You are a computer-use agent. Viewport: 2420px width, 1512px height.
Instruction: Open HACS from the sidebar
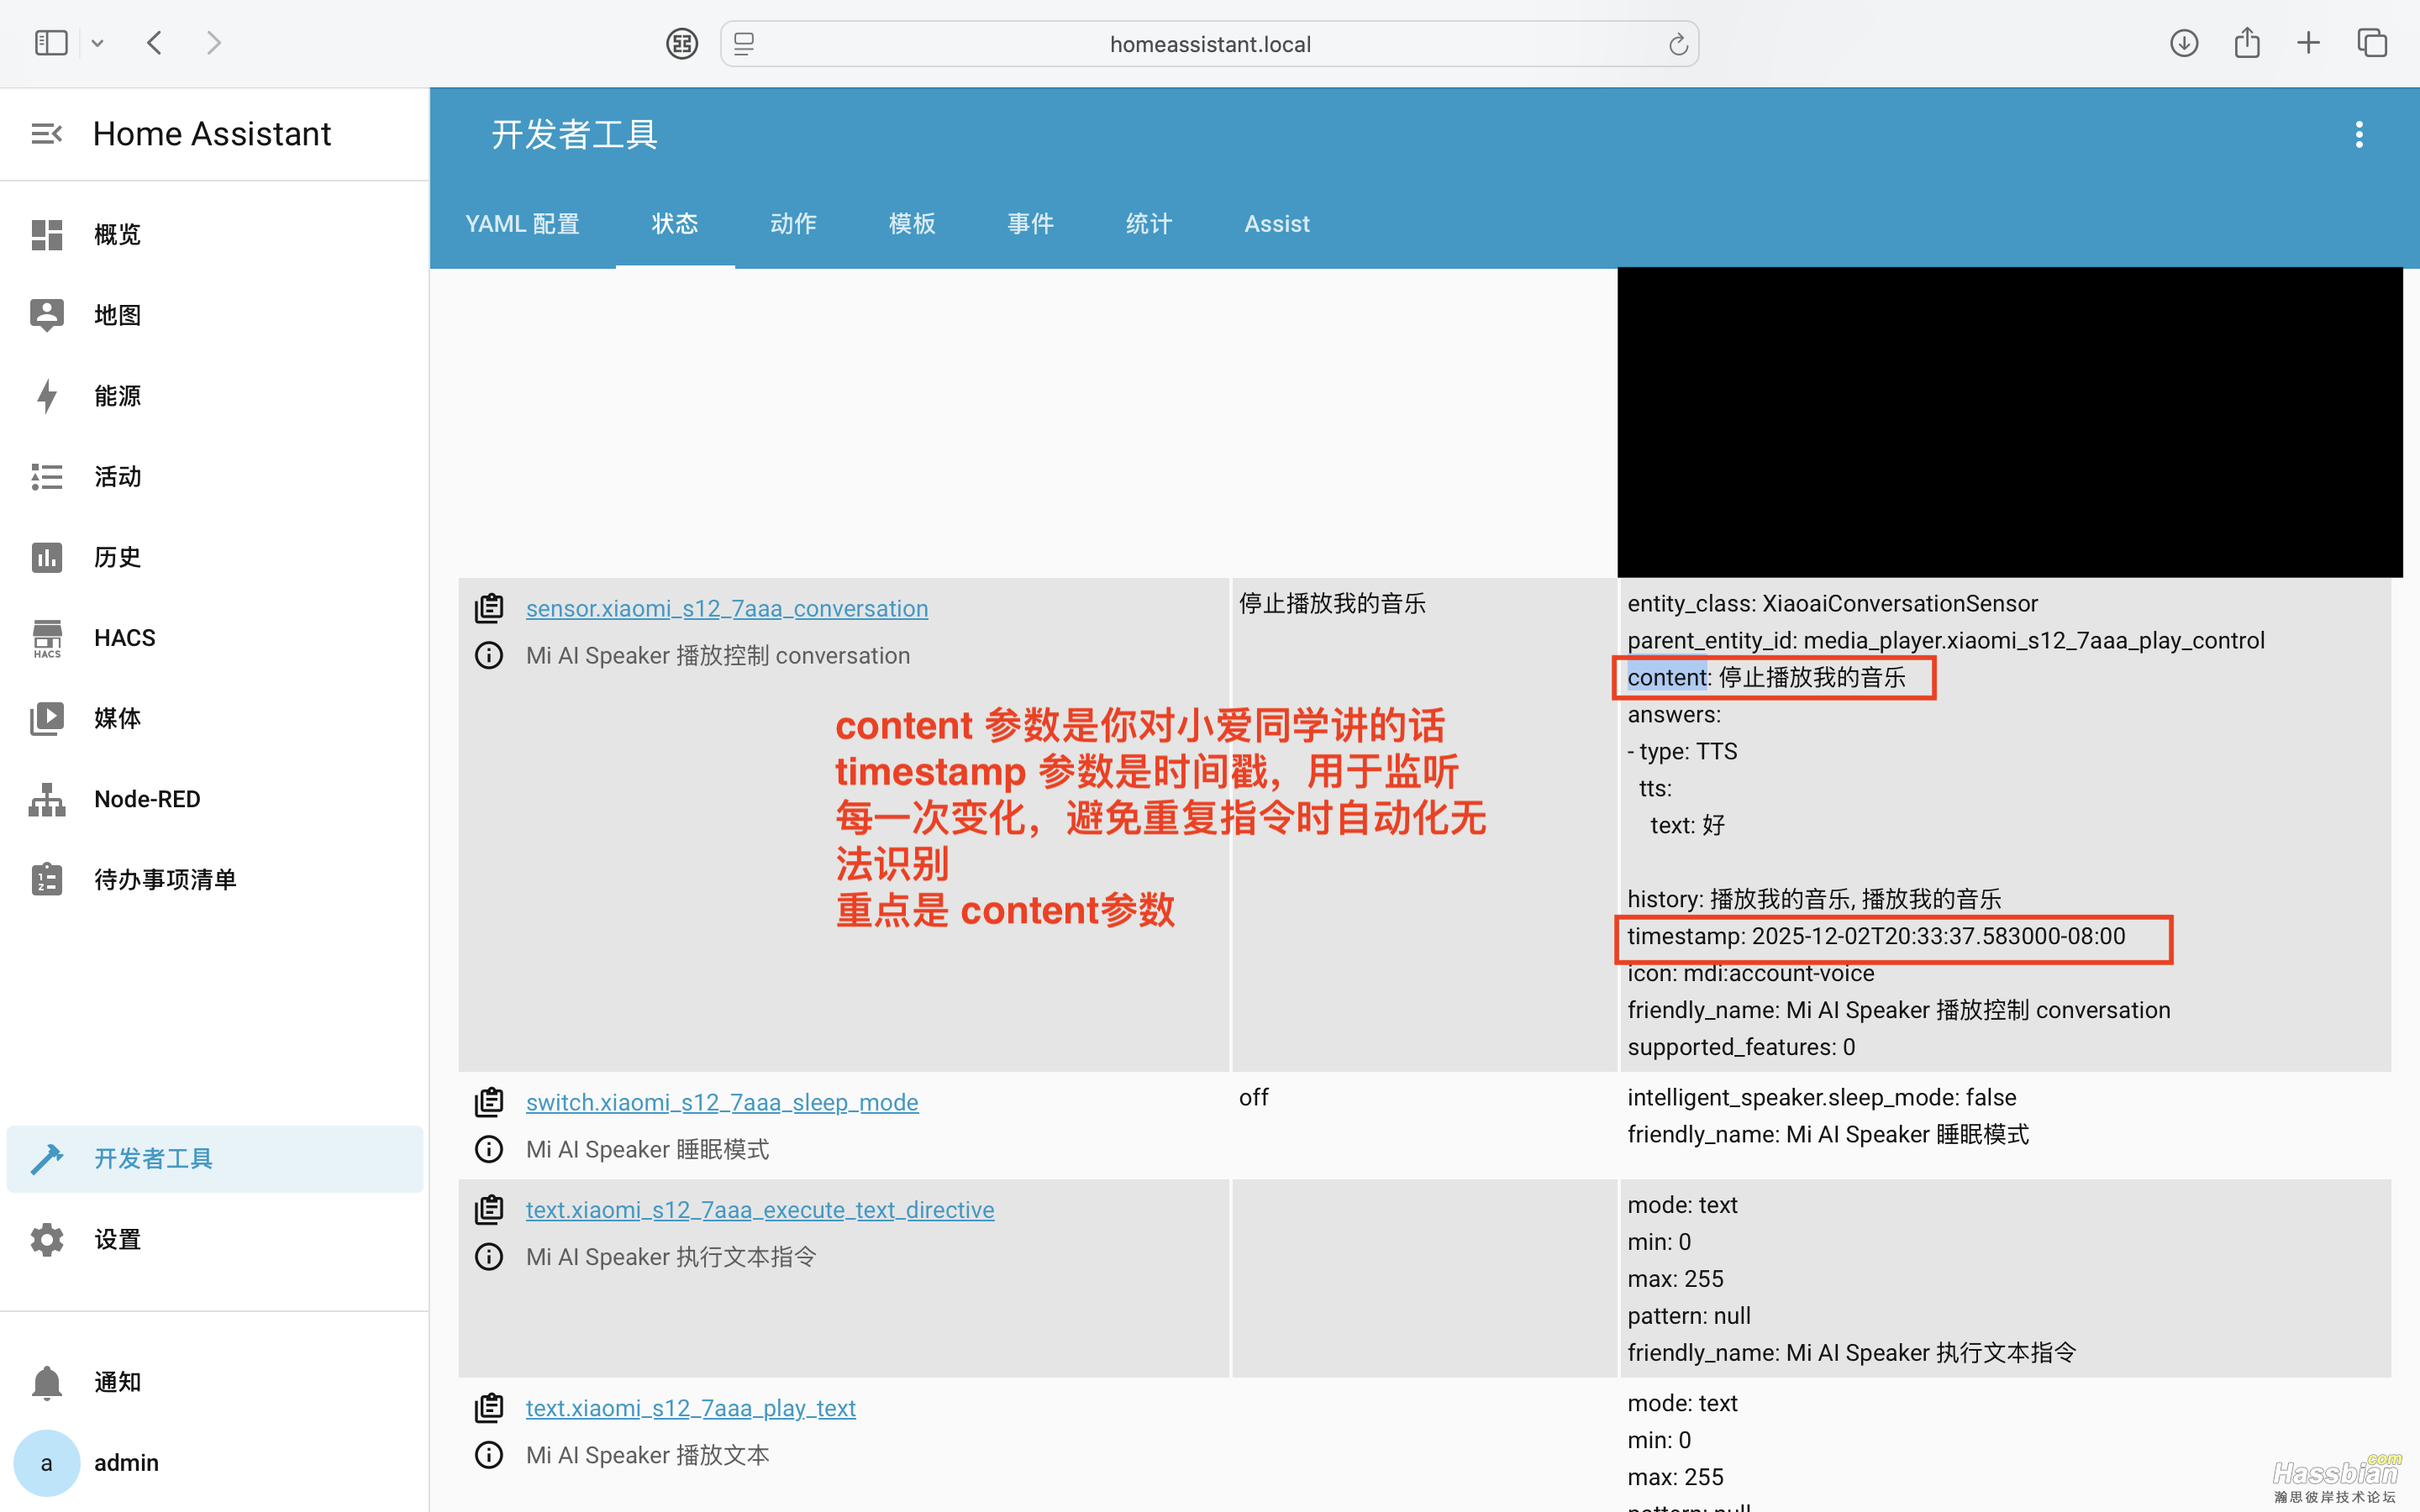click(x=124, y=637)
